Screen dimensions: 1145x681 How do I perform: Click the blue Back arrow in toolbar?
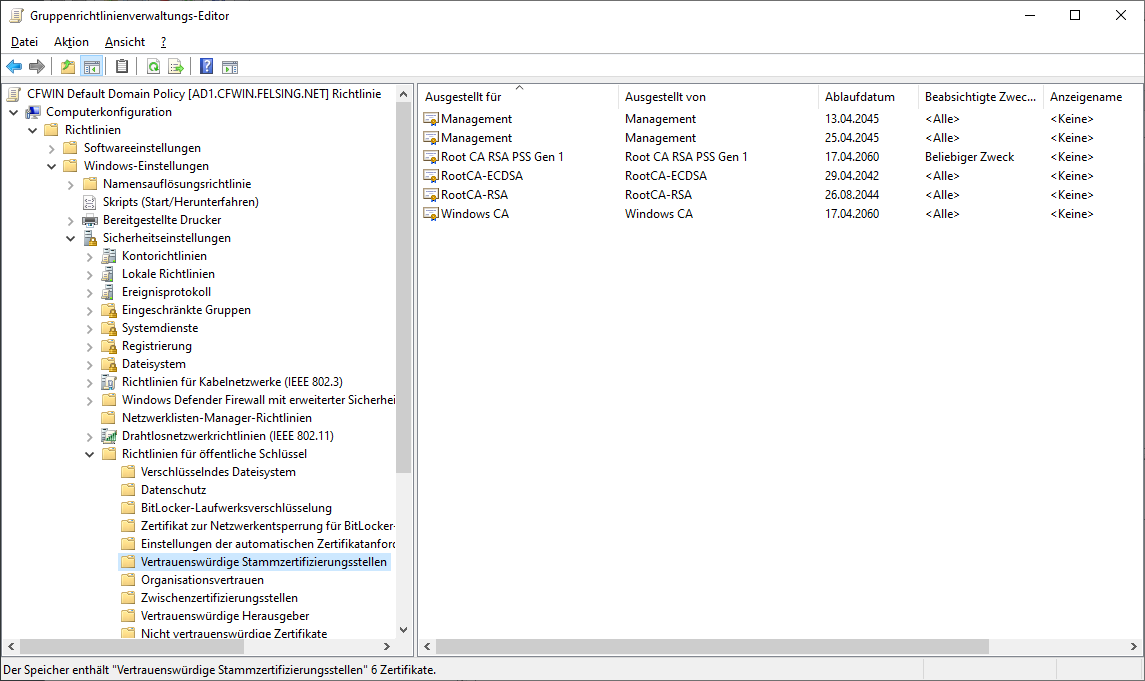[14, 67]
